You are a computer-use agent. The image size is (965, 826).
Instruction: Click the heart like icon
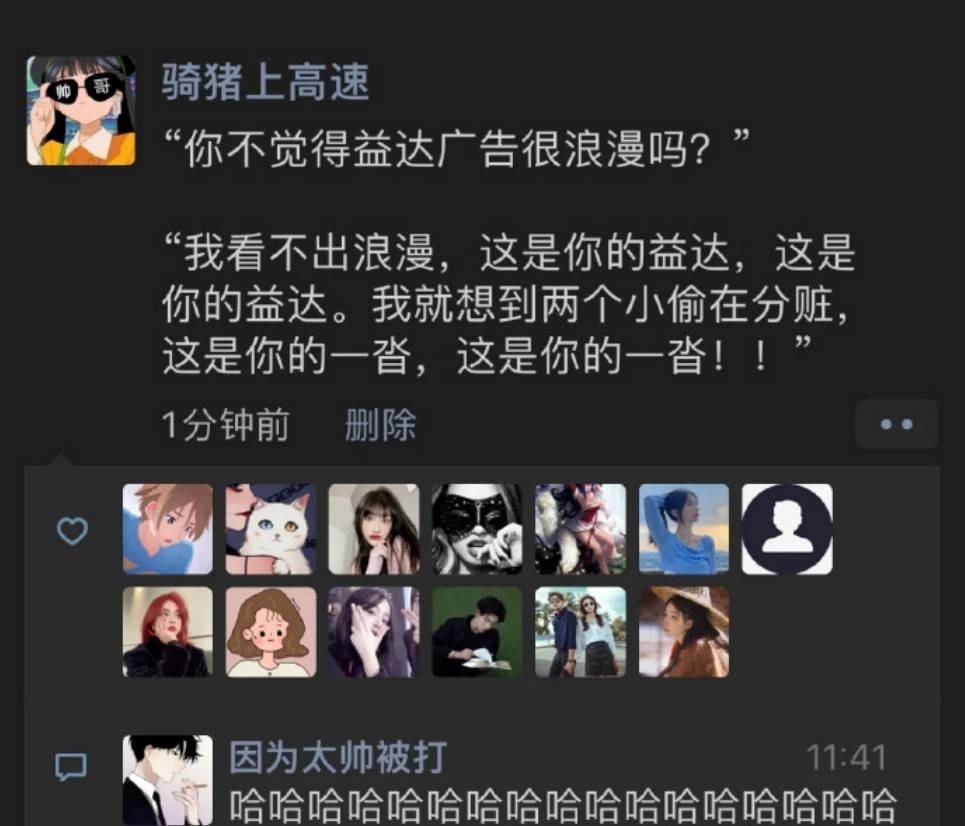[72, 531]
